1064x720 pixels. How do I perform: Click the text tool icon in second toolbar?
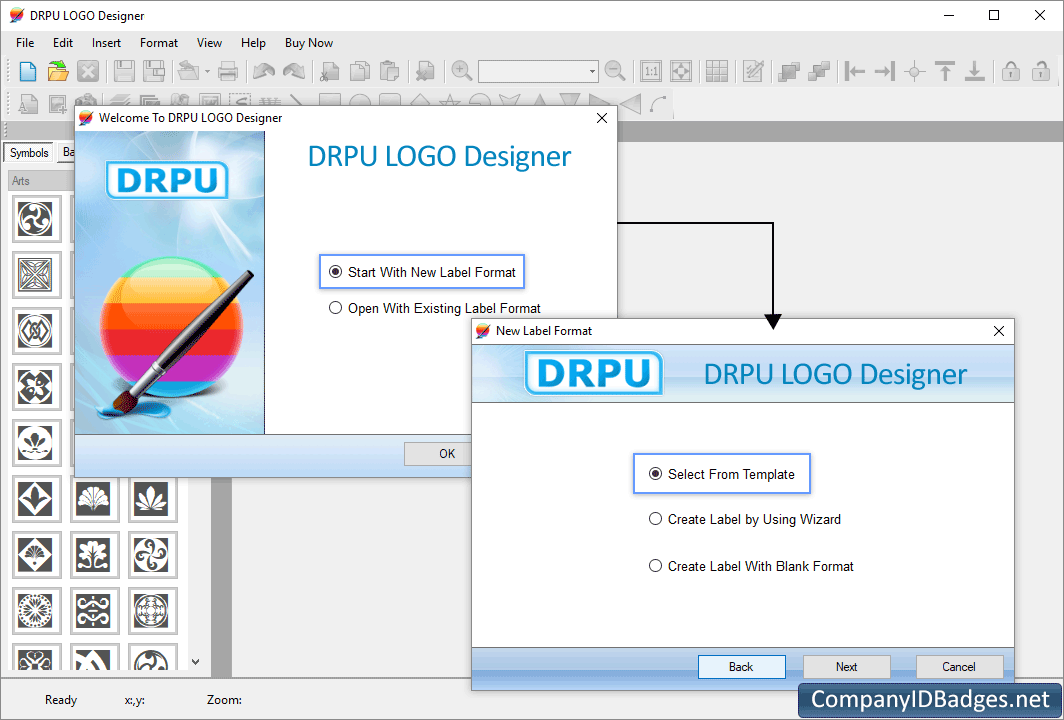(28, 105)
